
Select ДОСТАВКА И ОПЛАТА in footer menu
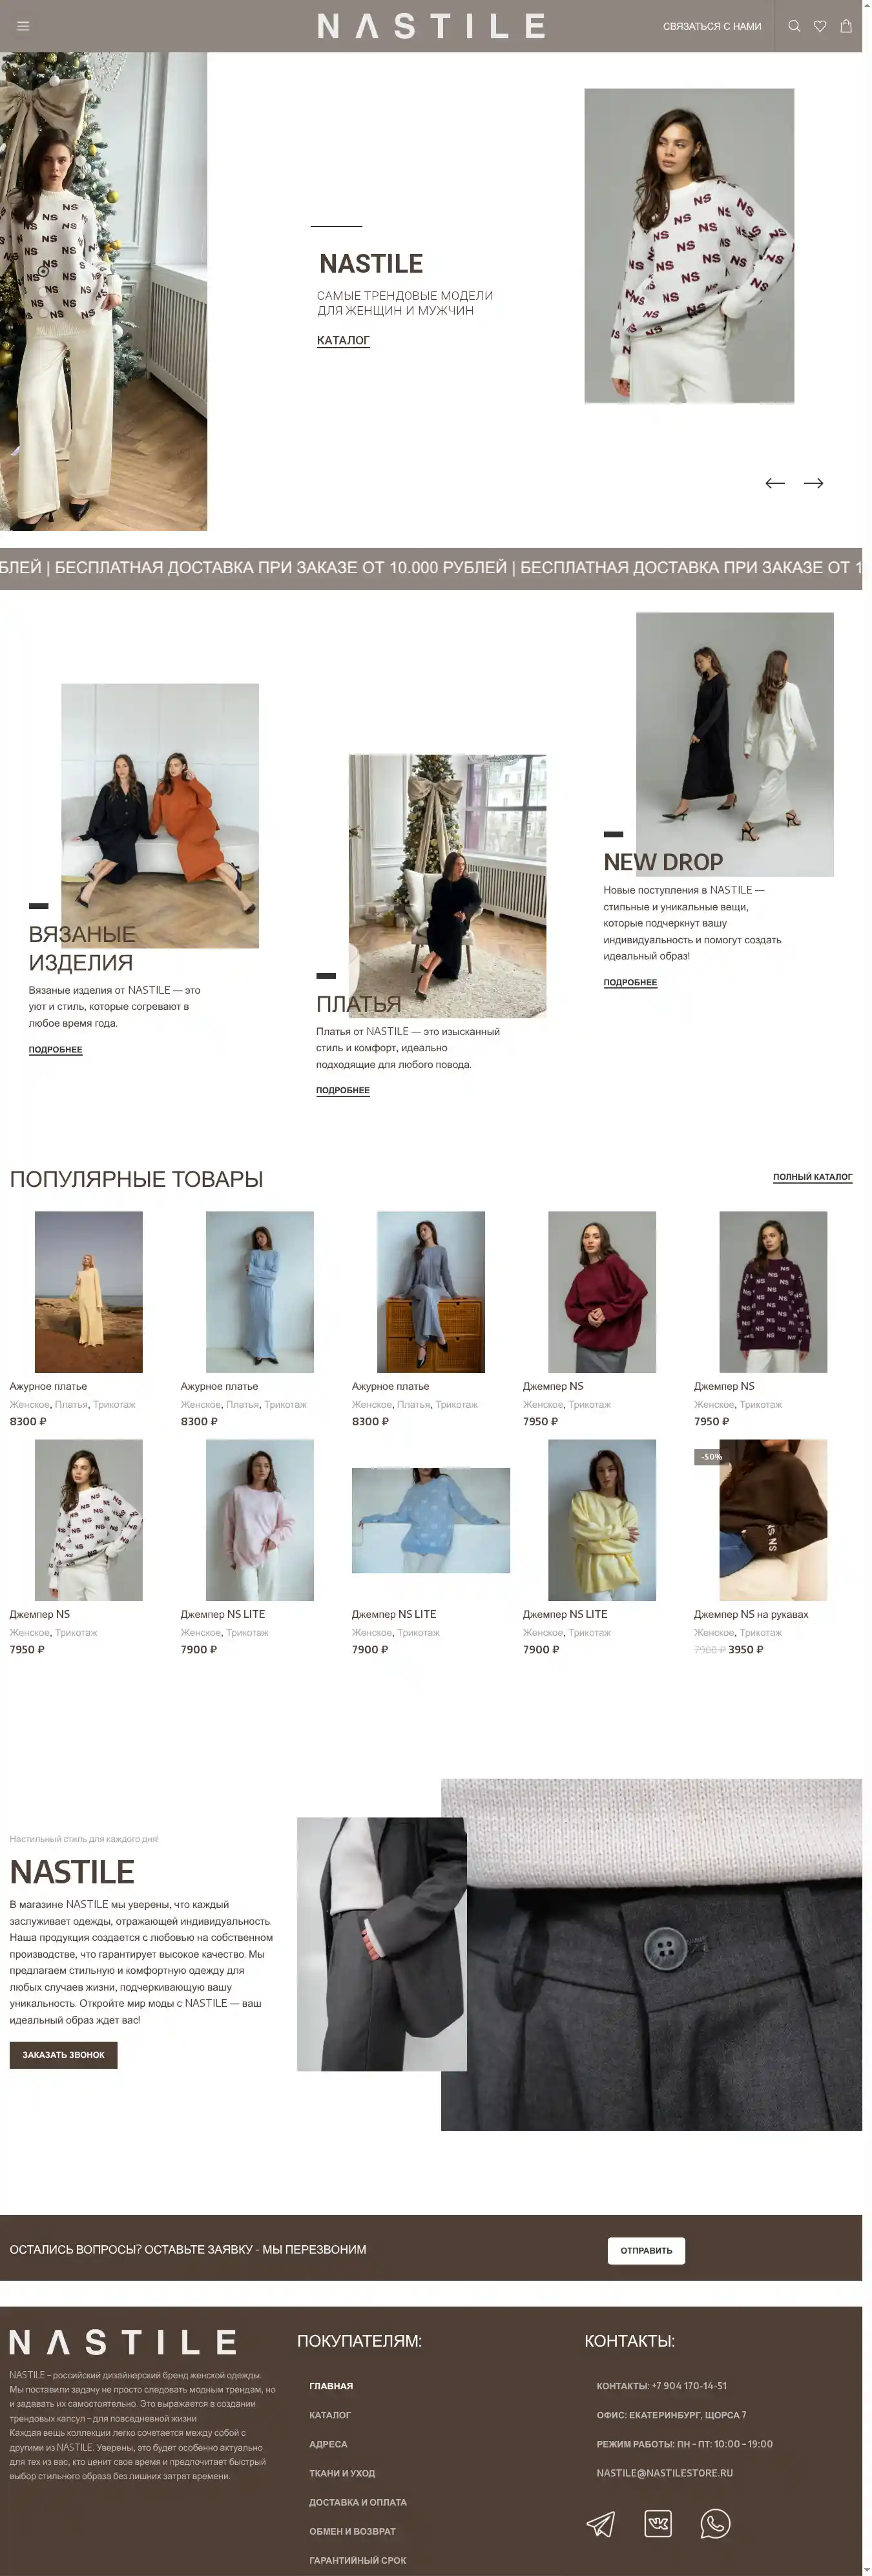pos(358,2502)
